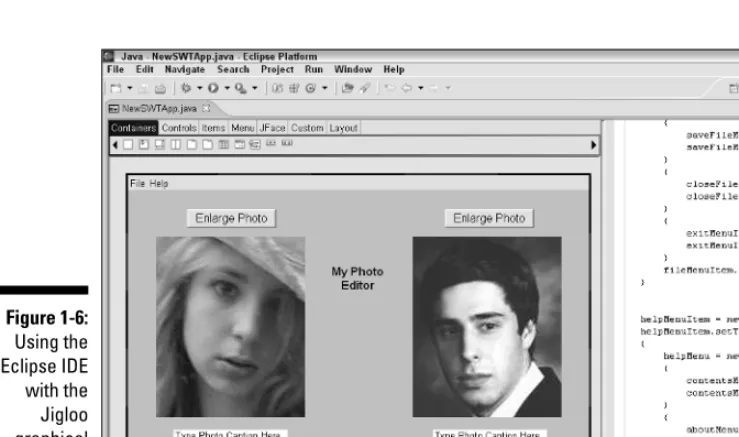Image resolution: width=739 pixels, height=437 pixels.
Task: Open the Window menu
Action: pos(353,70)
